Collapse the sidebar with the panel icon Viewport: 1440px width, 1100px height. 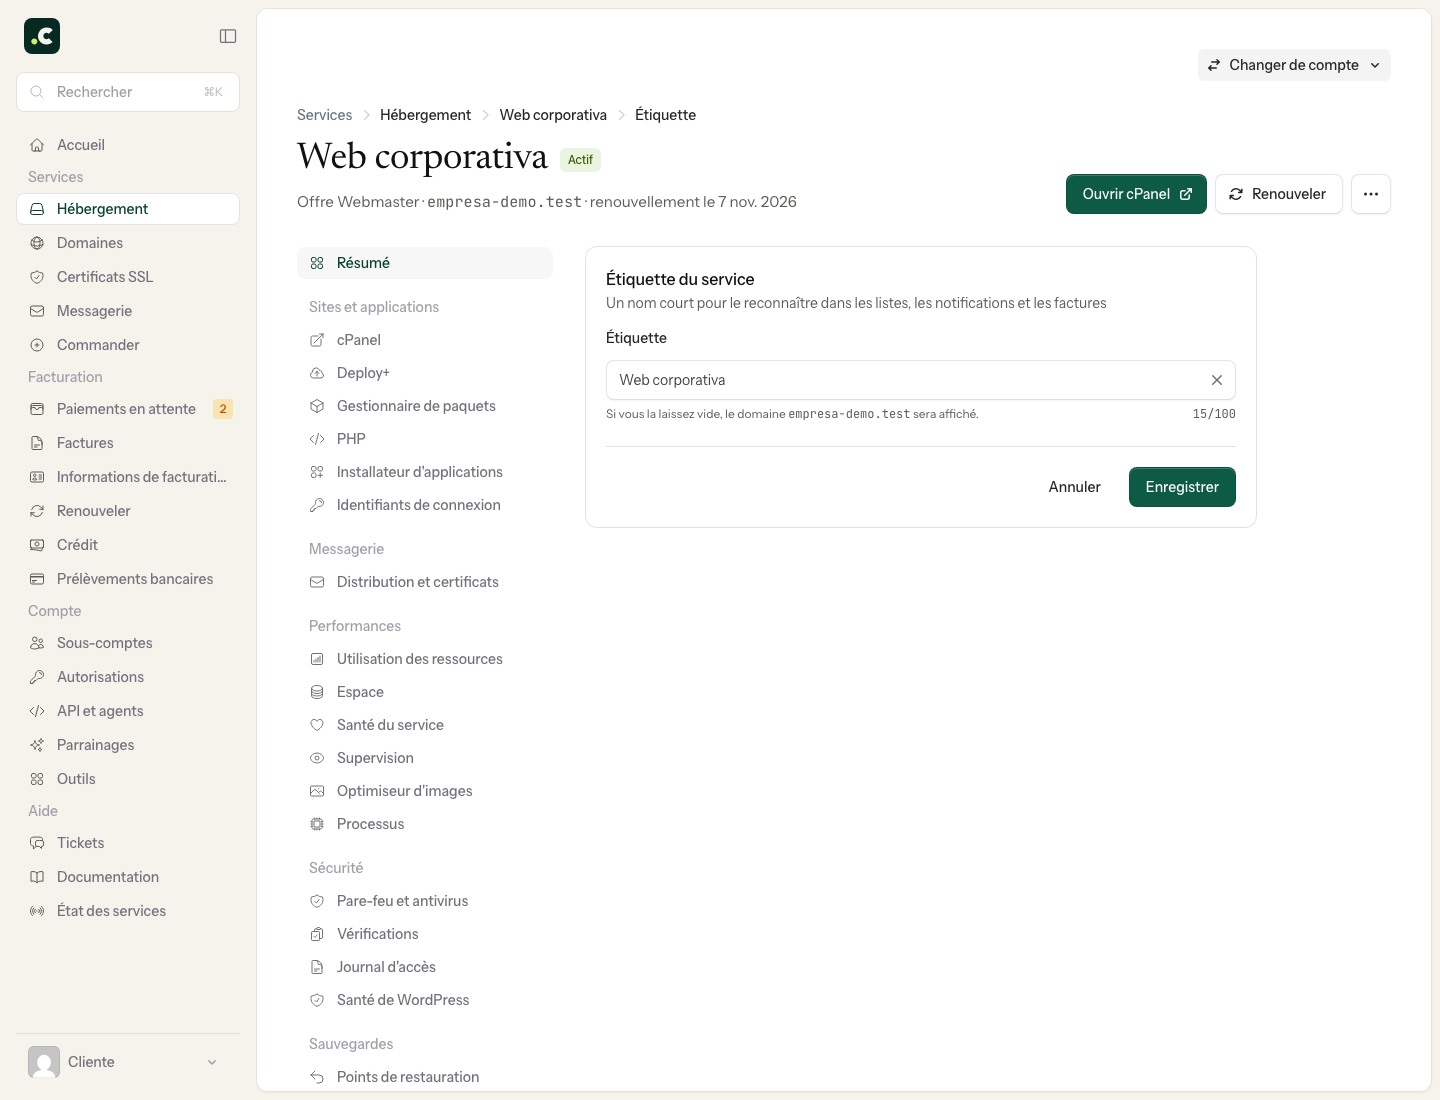[x=228, y=36]
